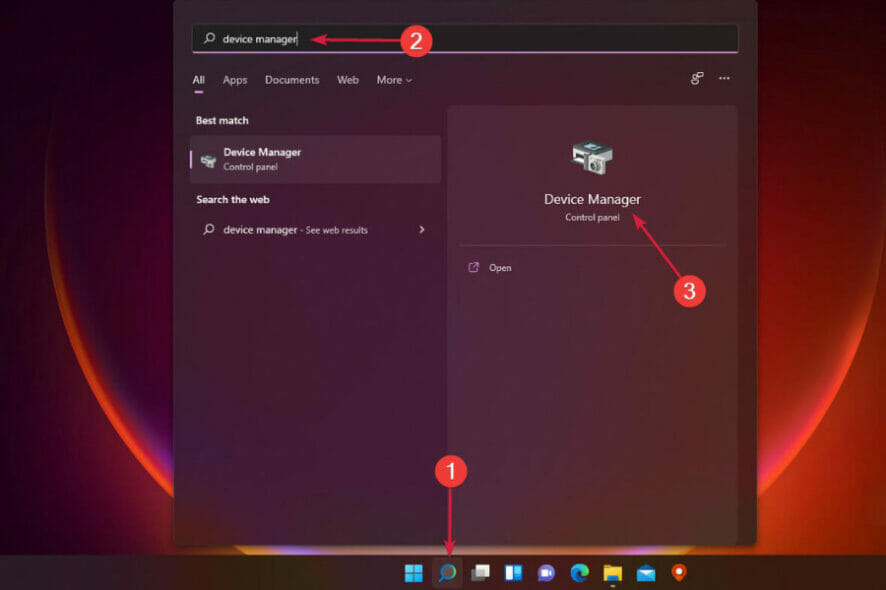Viewport: 886px width, 590px height.
Task: Switch to the Web search tab
Action: [x=348, y=80]
